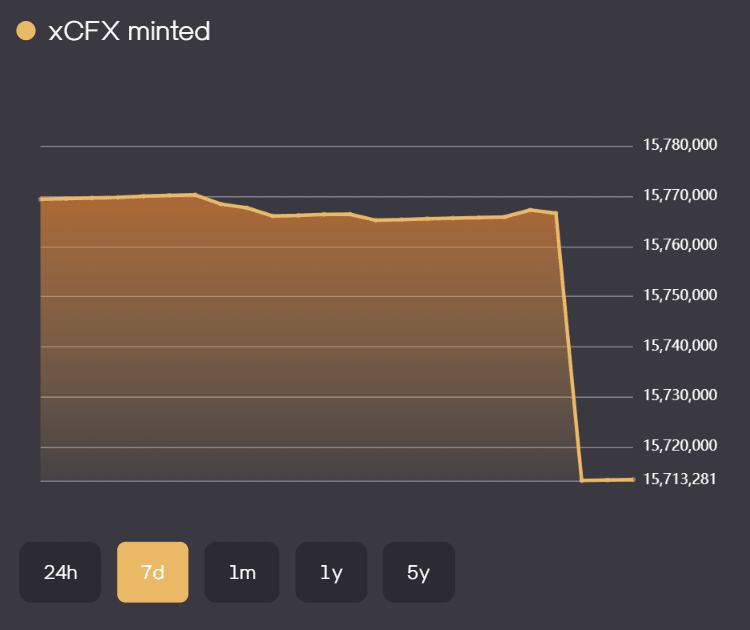The image size is (750, 630).
Task: Select the 5y time range button
Action: (418, 572)
